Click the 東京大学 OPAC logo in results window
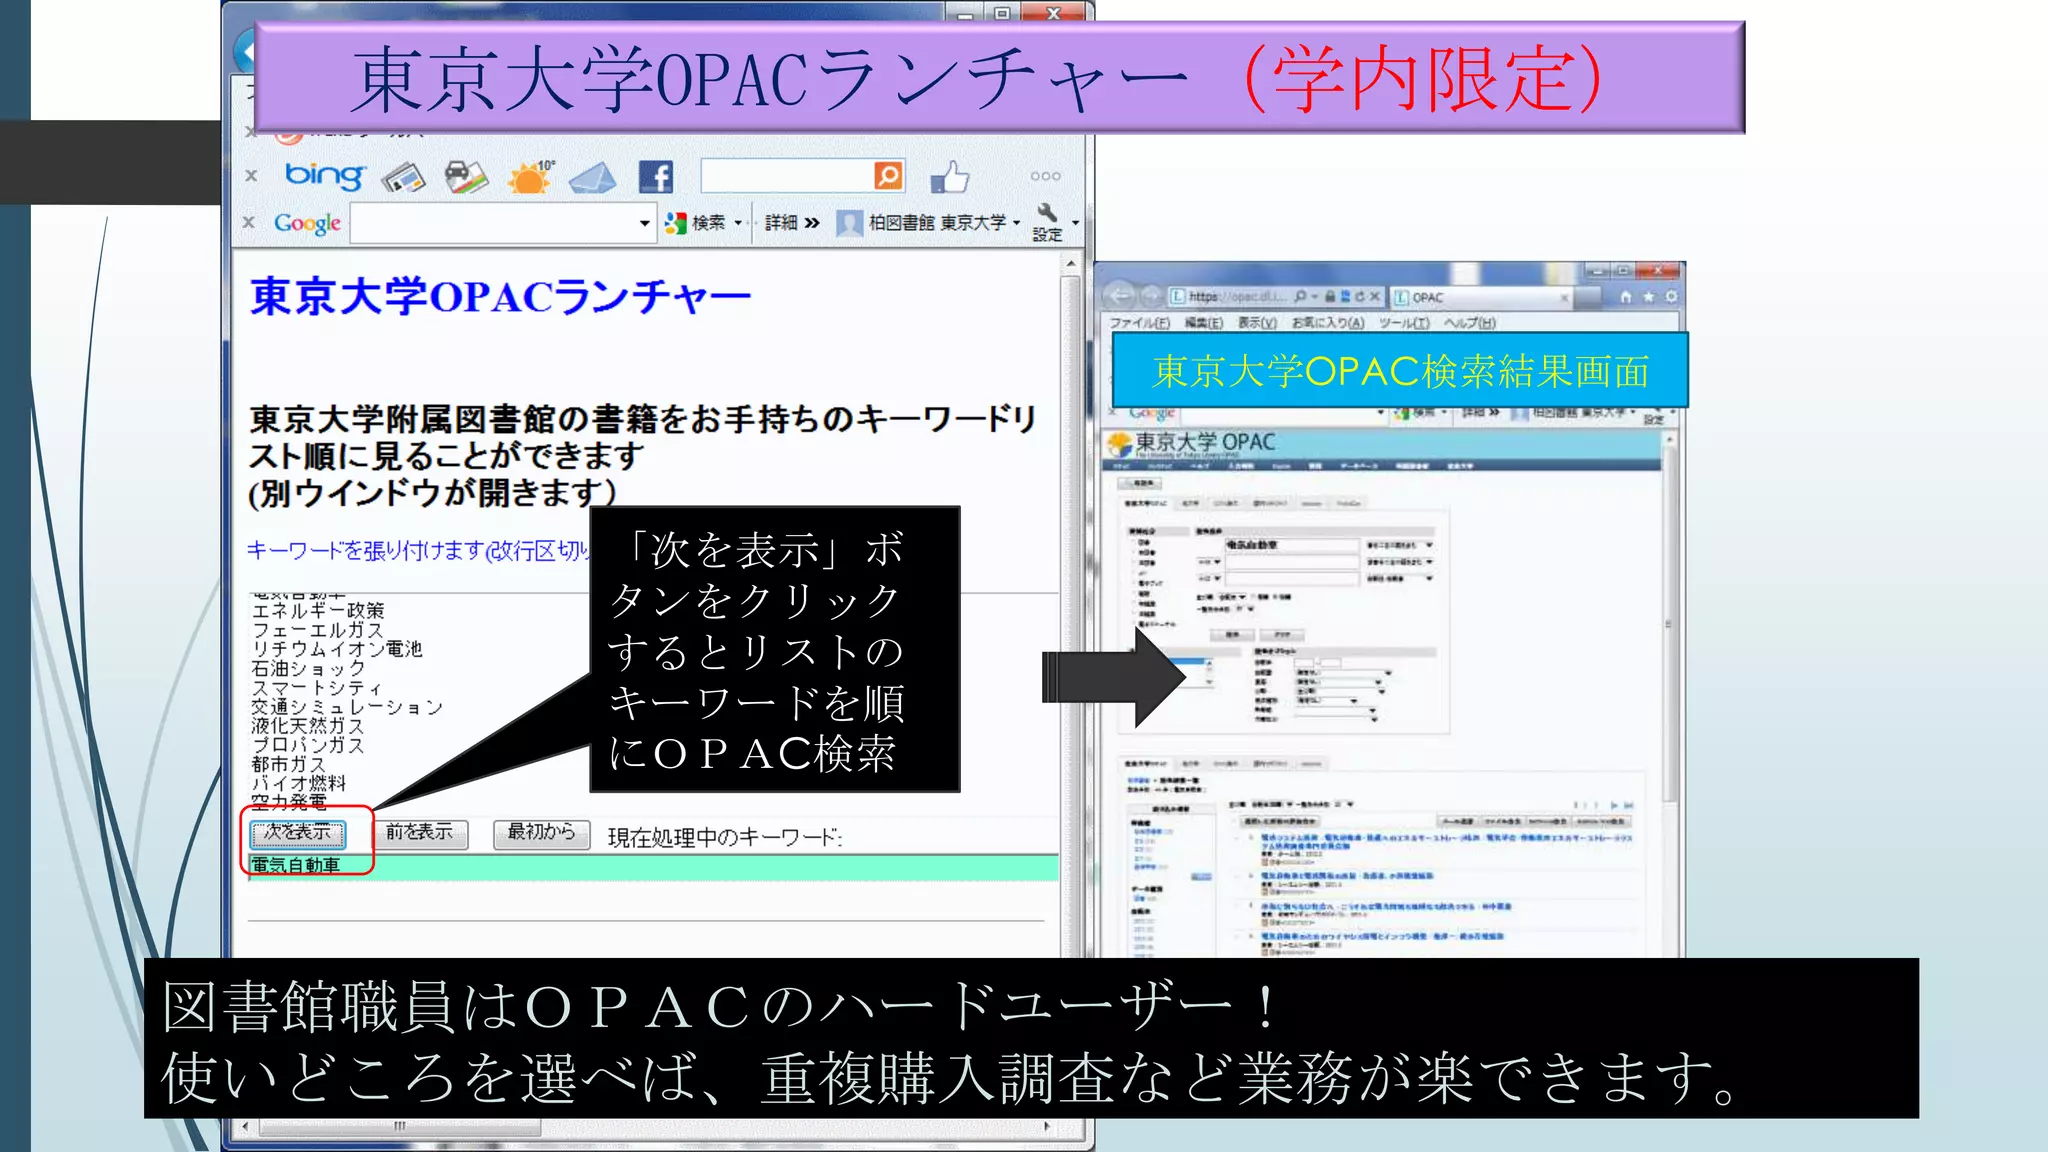Screen dimensions: 2048x1152 pos(1192,444)
